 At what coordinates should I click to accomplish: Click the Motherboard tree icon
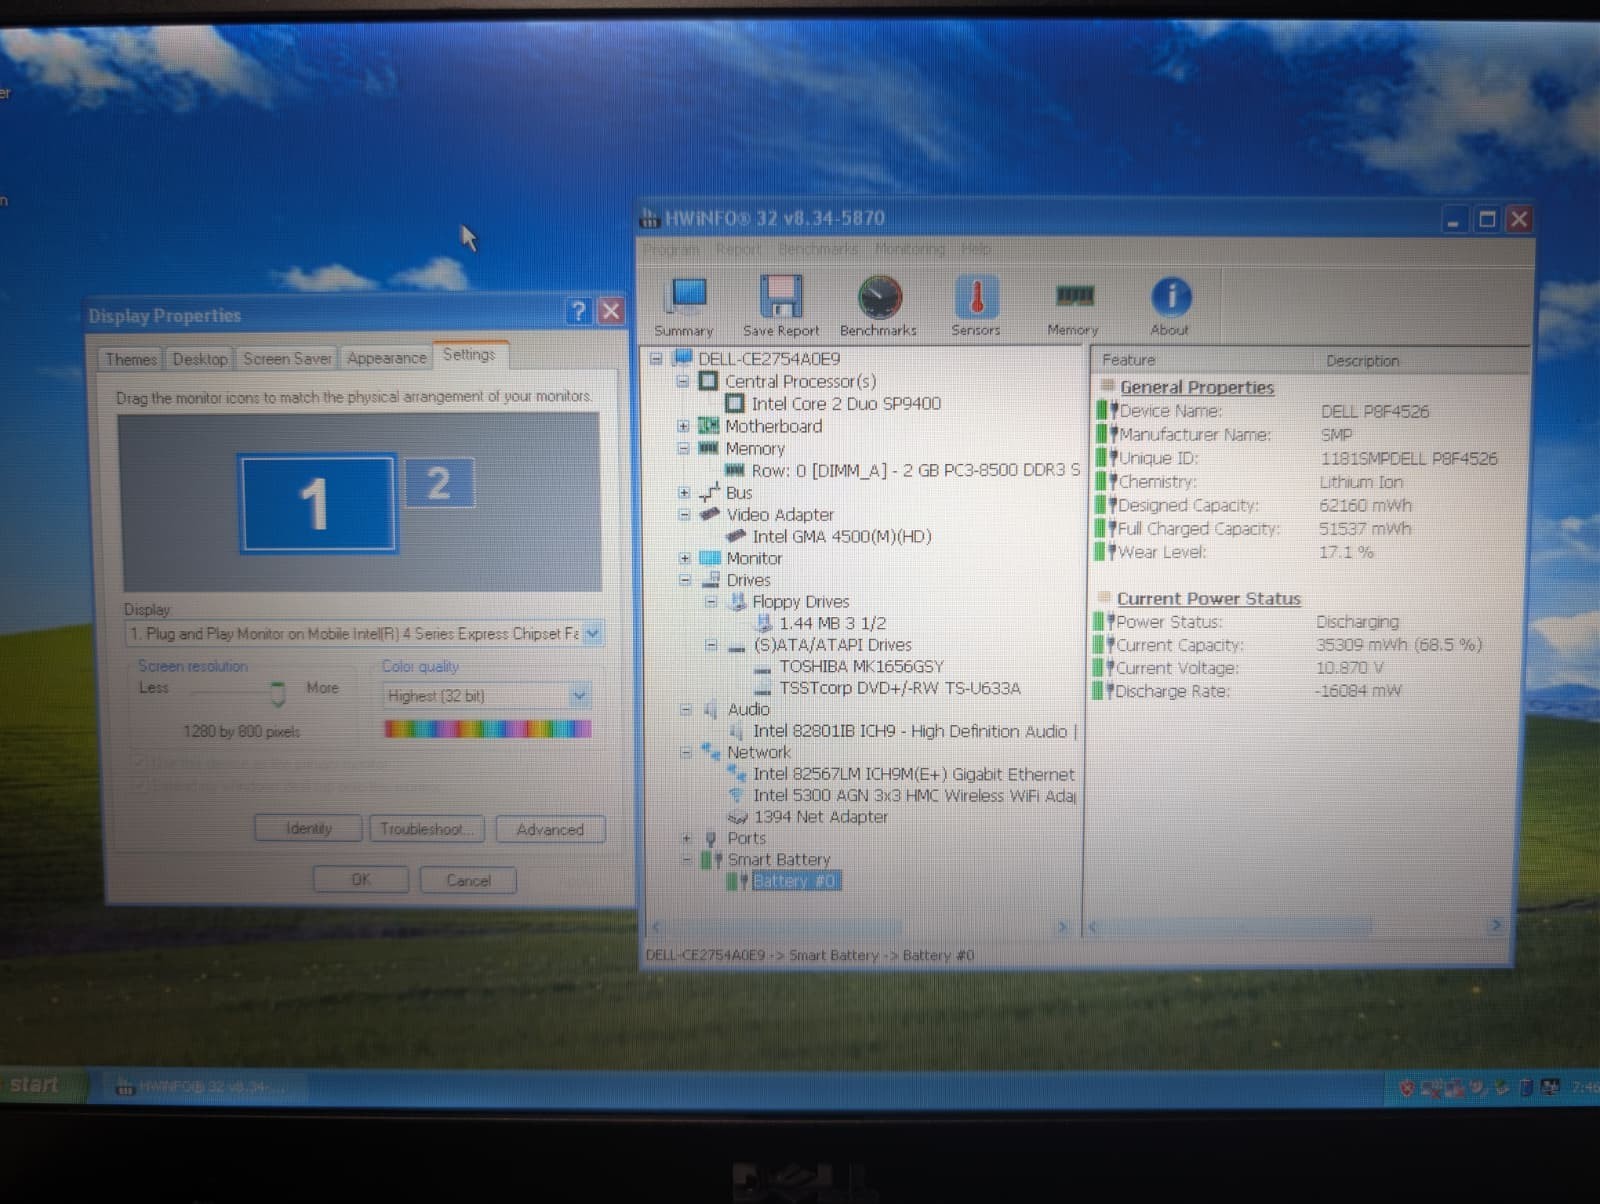(708, 426)
